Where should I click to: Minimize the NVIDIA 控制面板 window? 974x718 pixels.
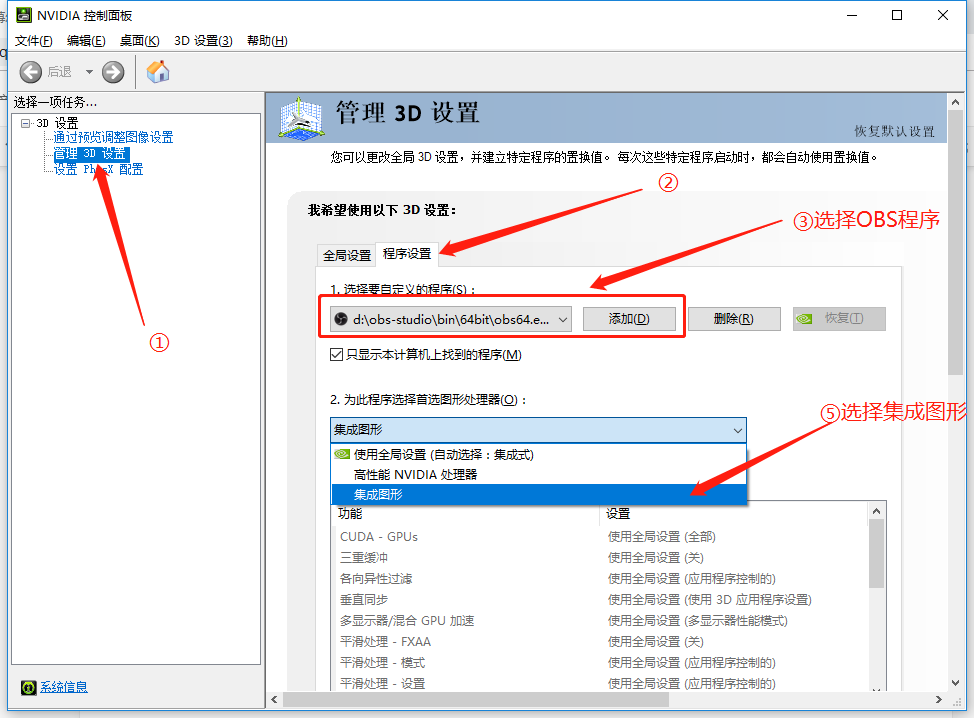click(x=852, y=16)
